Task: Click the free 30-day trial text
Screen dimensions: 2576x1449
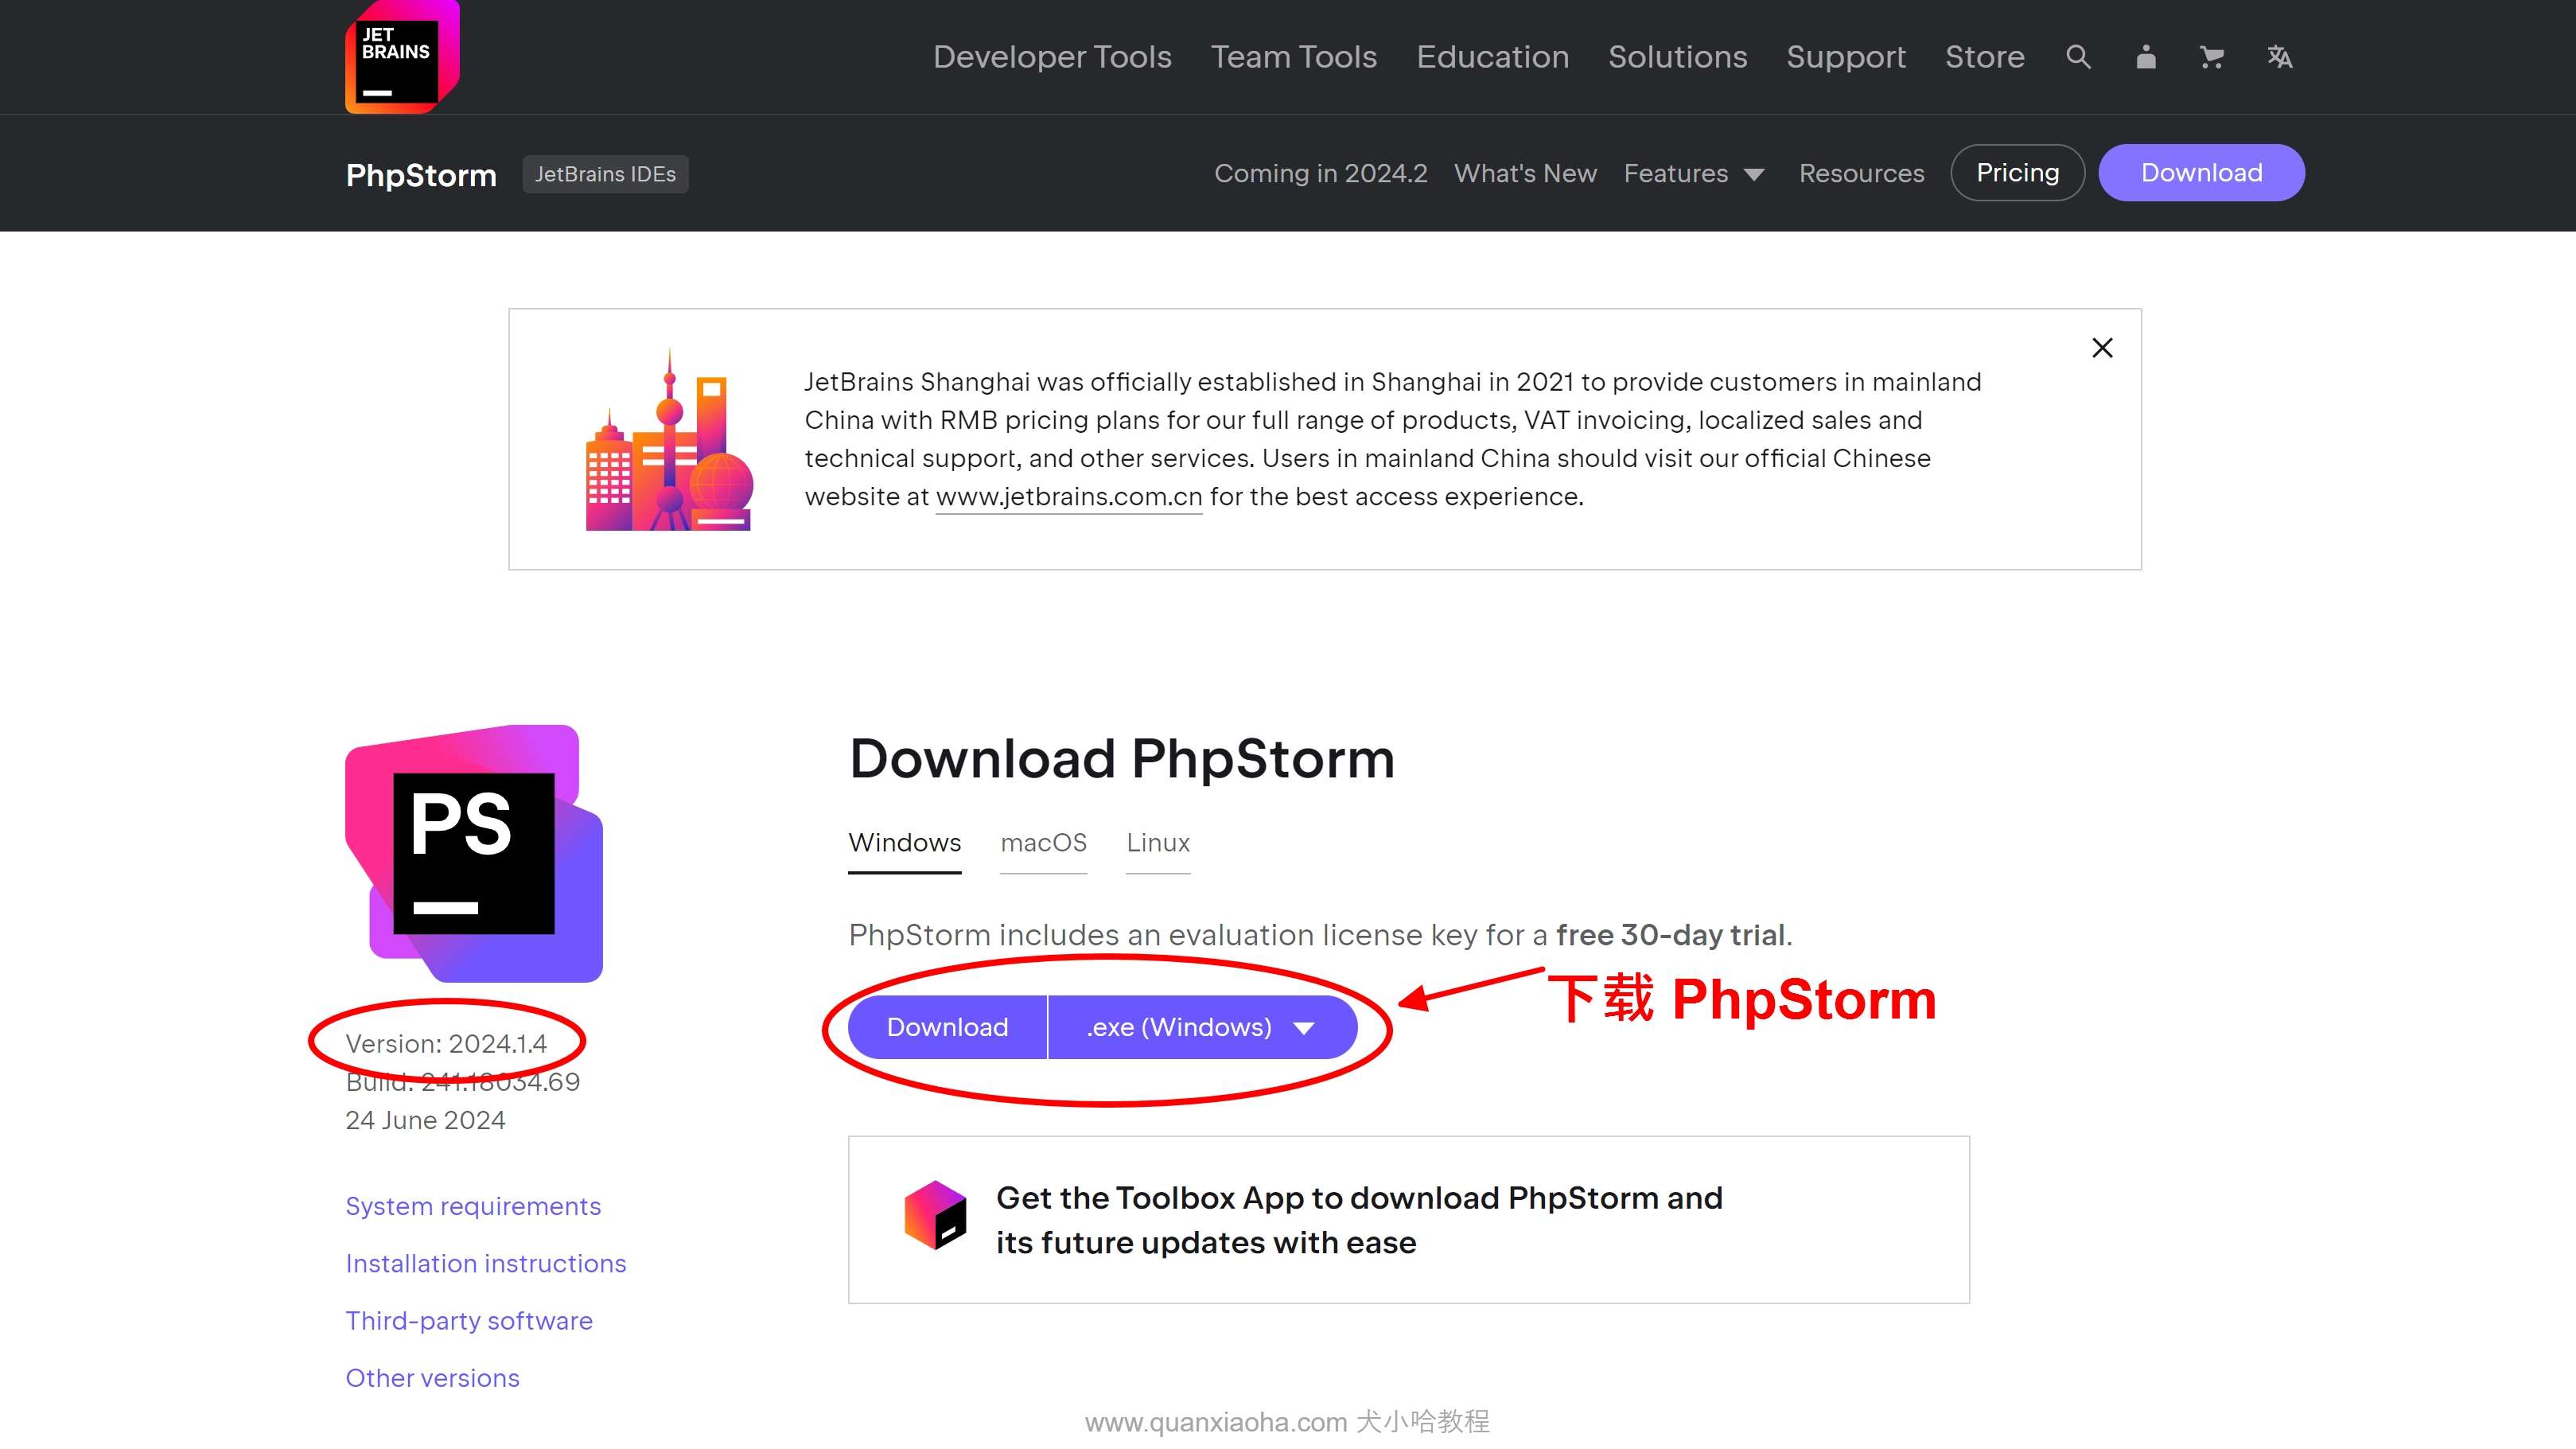Action: pyautogui.click(x=1670, y=935)
